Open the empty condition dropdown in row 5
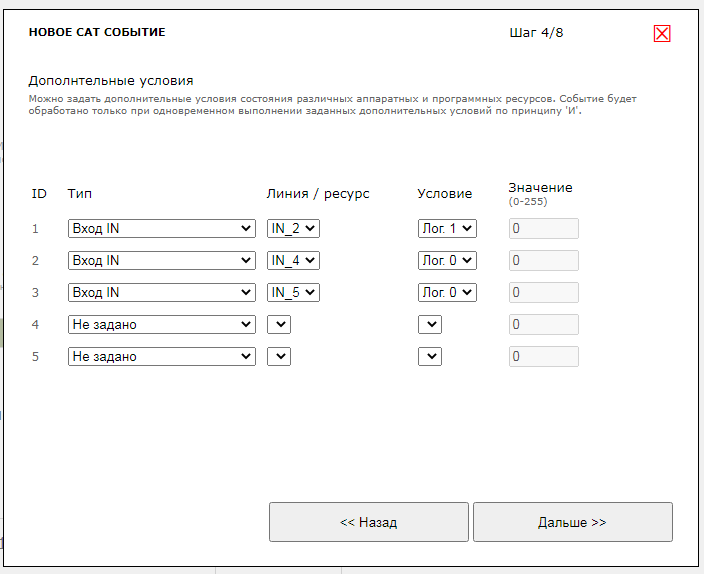This screenshot has width=704, height=574. 430,357
